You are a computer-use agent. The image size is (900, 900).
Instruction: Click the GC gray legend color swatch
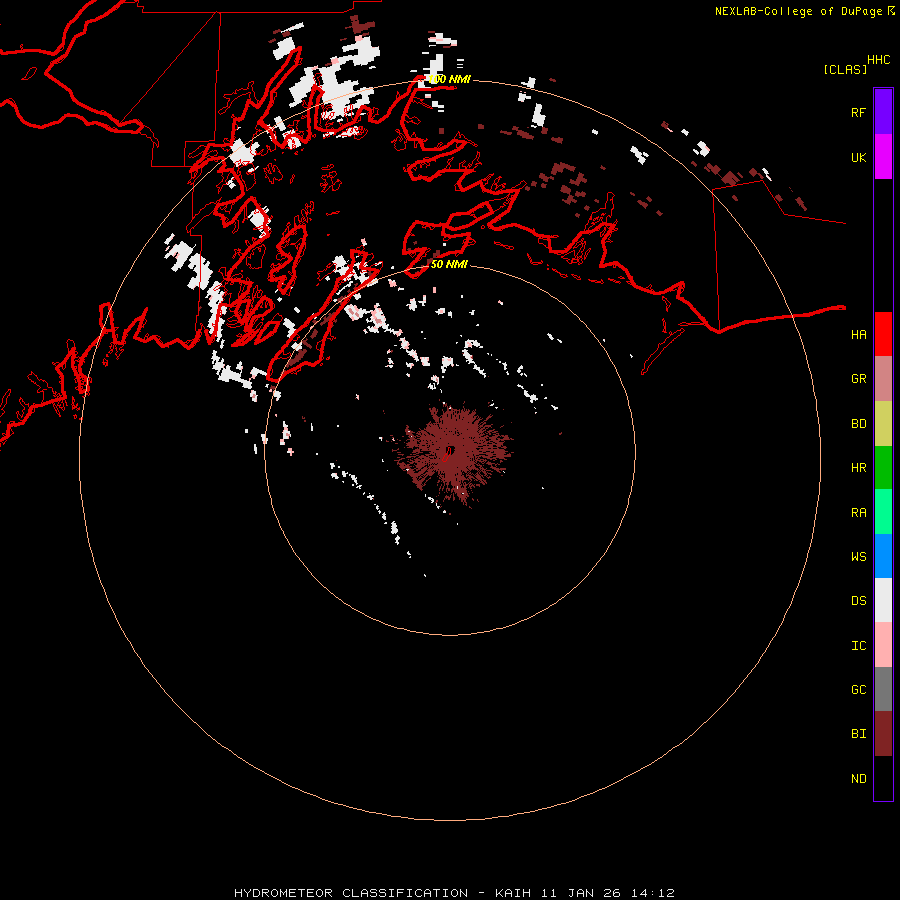click(883, 689)
